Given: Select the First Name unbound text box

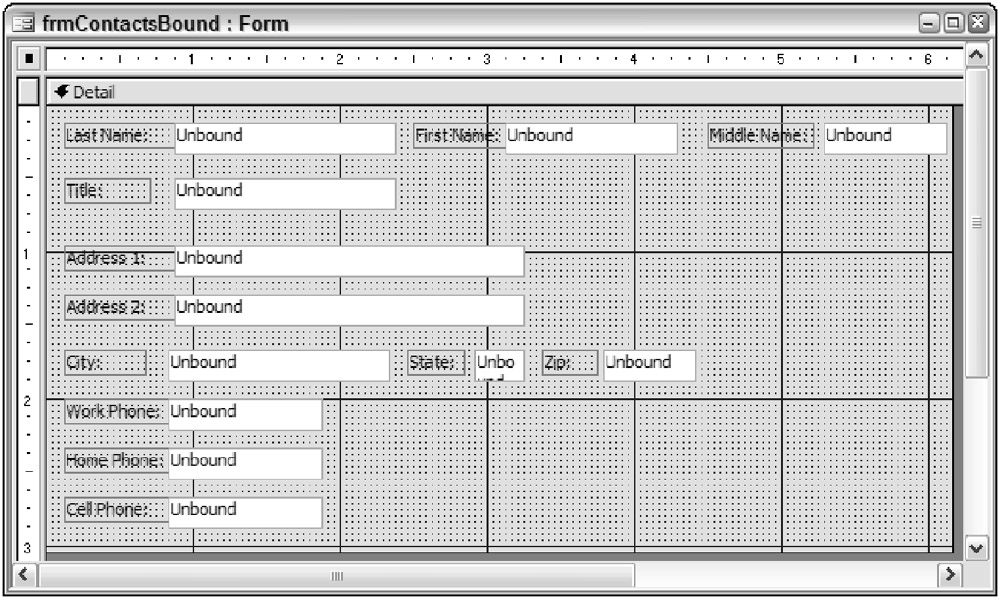Looking at the screenshot, I should (x=590, y=138).
